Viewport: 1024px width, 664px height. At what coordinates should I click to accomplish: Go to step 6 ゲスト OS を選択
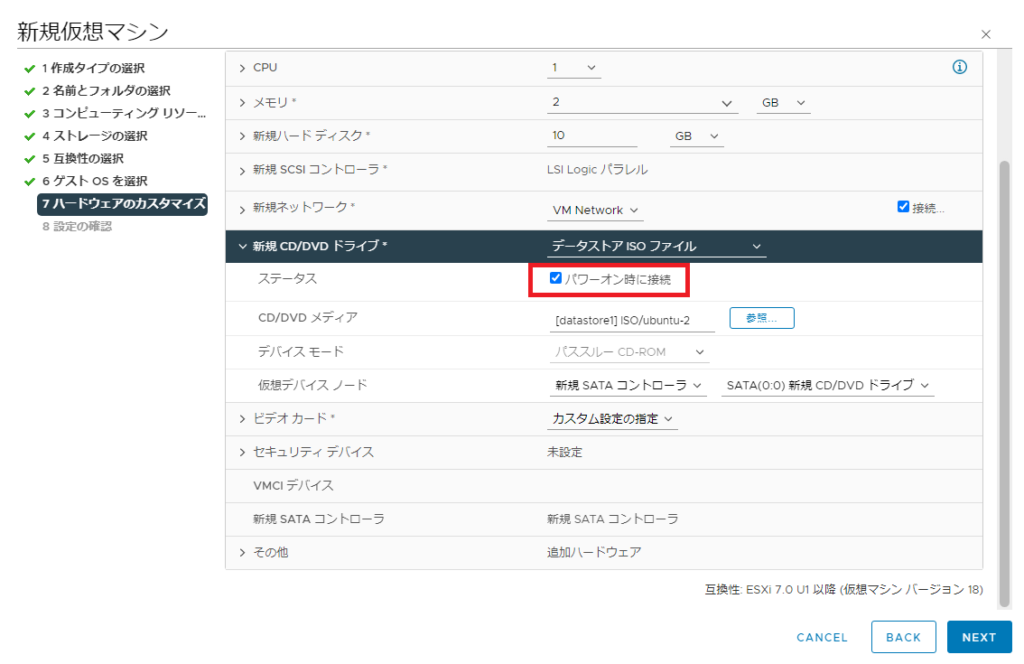(94, 181)
